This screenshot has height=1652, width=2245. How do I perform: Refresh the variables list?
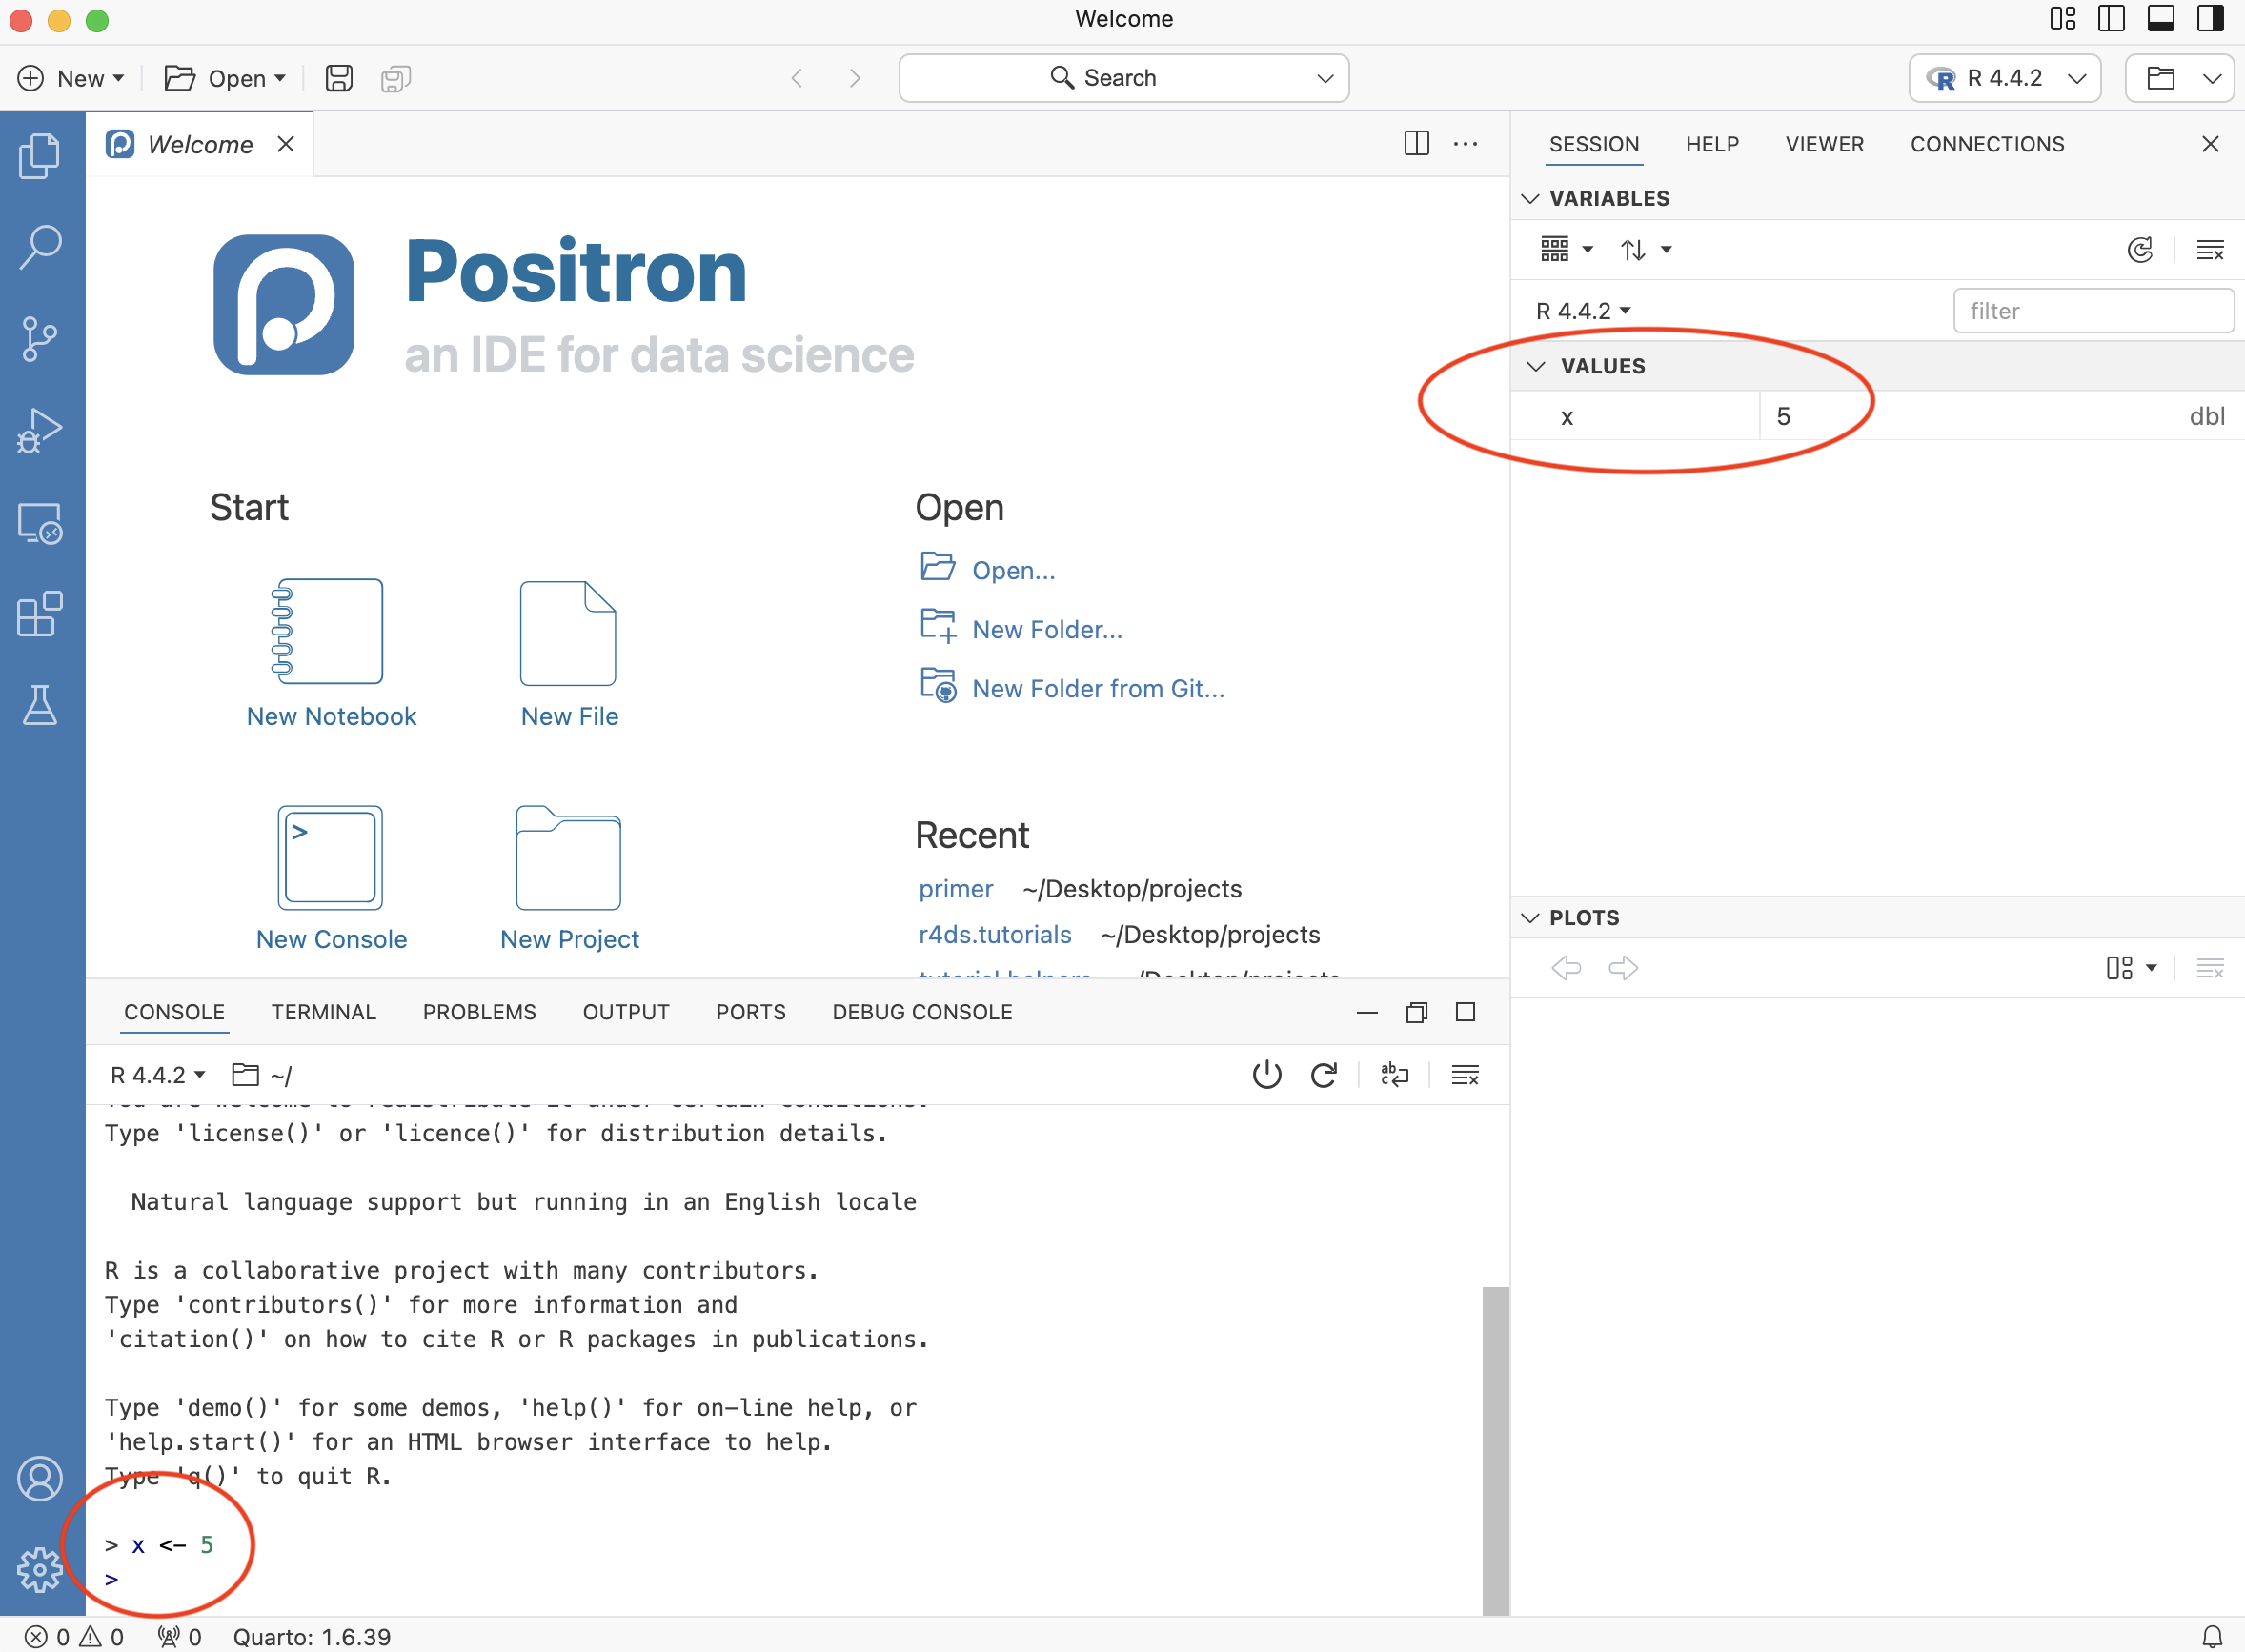click(2140, 249)
